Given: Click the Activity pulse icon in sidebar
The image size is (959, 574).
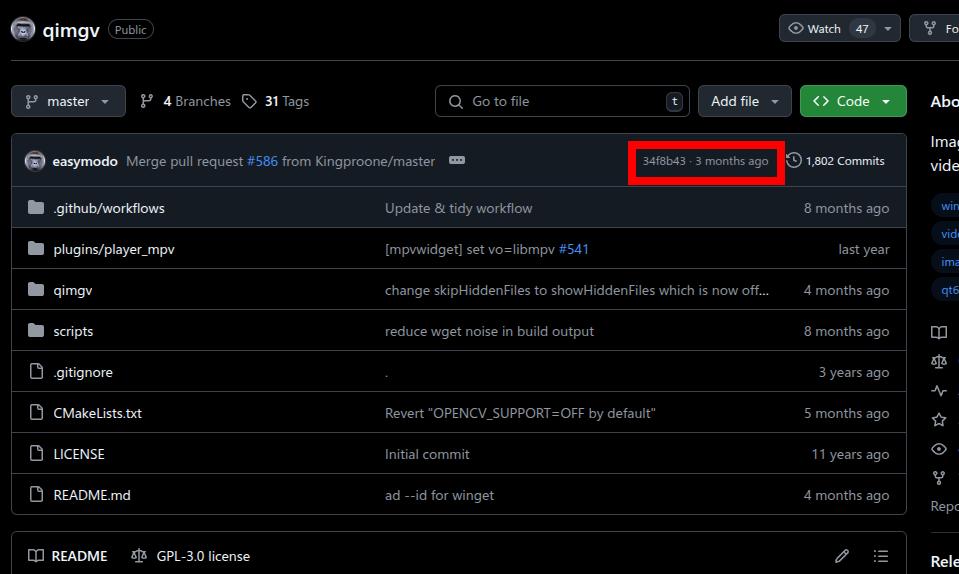Looking at the screenshot, I should [939, 391].
